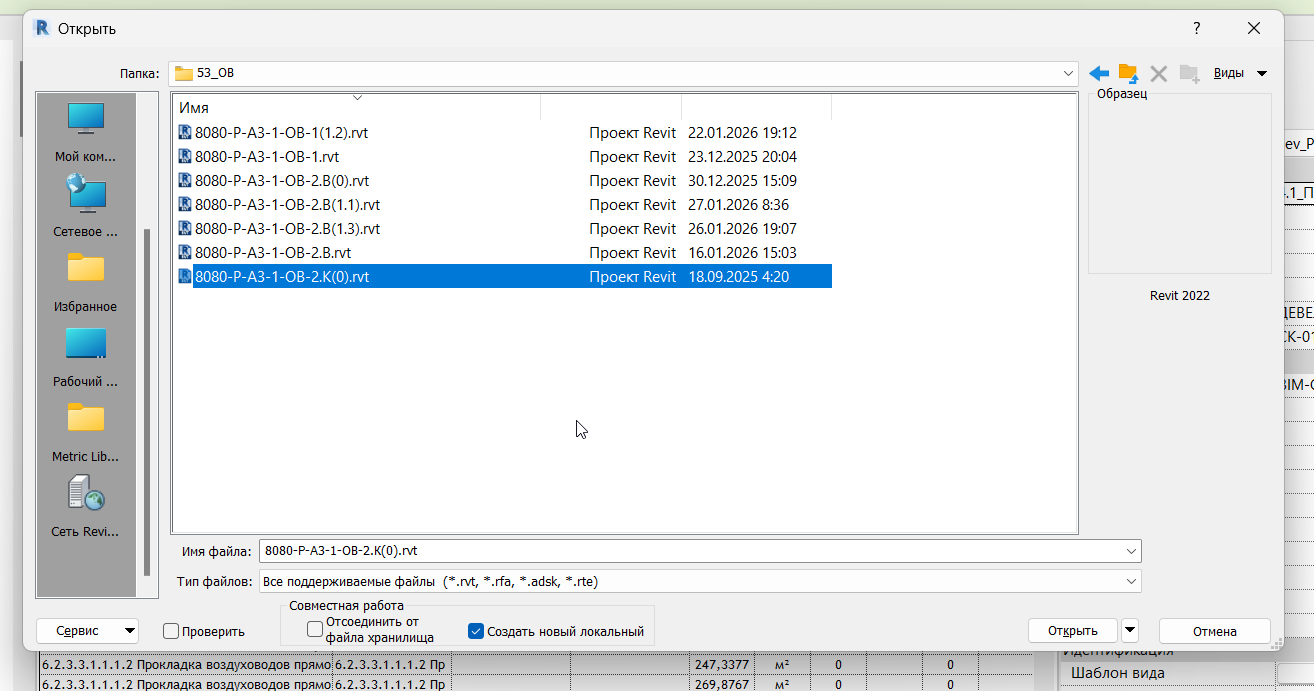Screen dimensions: 1314x691
Task: Click value 269,8767 in background schedule
Action: coord(720,683)
